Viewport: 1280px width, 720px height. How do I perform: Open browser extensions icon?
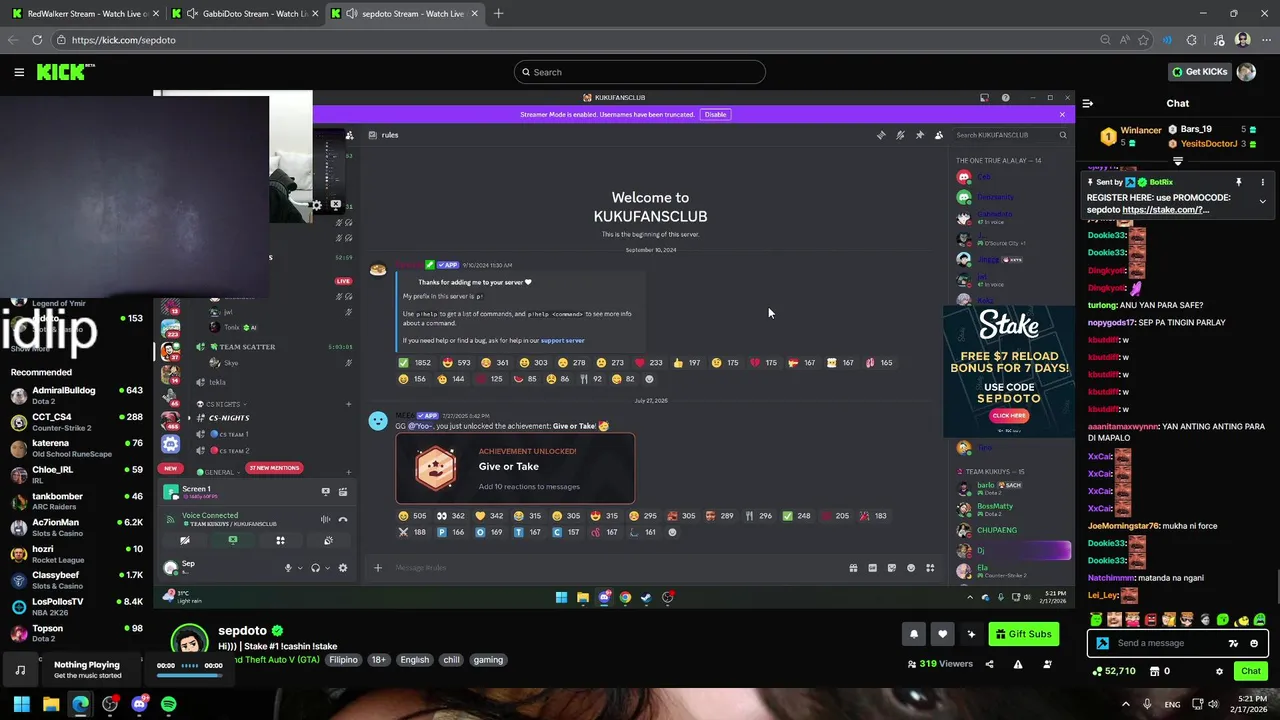click(1191, 40)
